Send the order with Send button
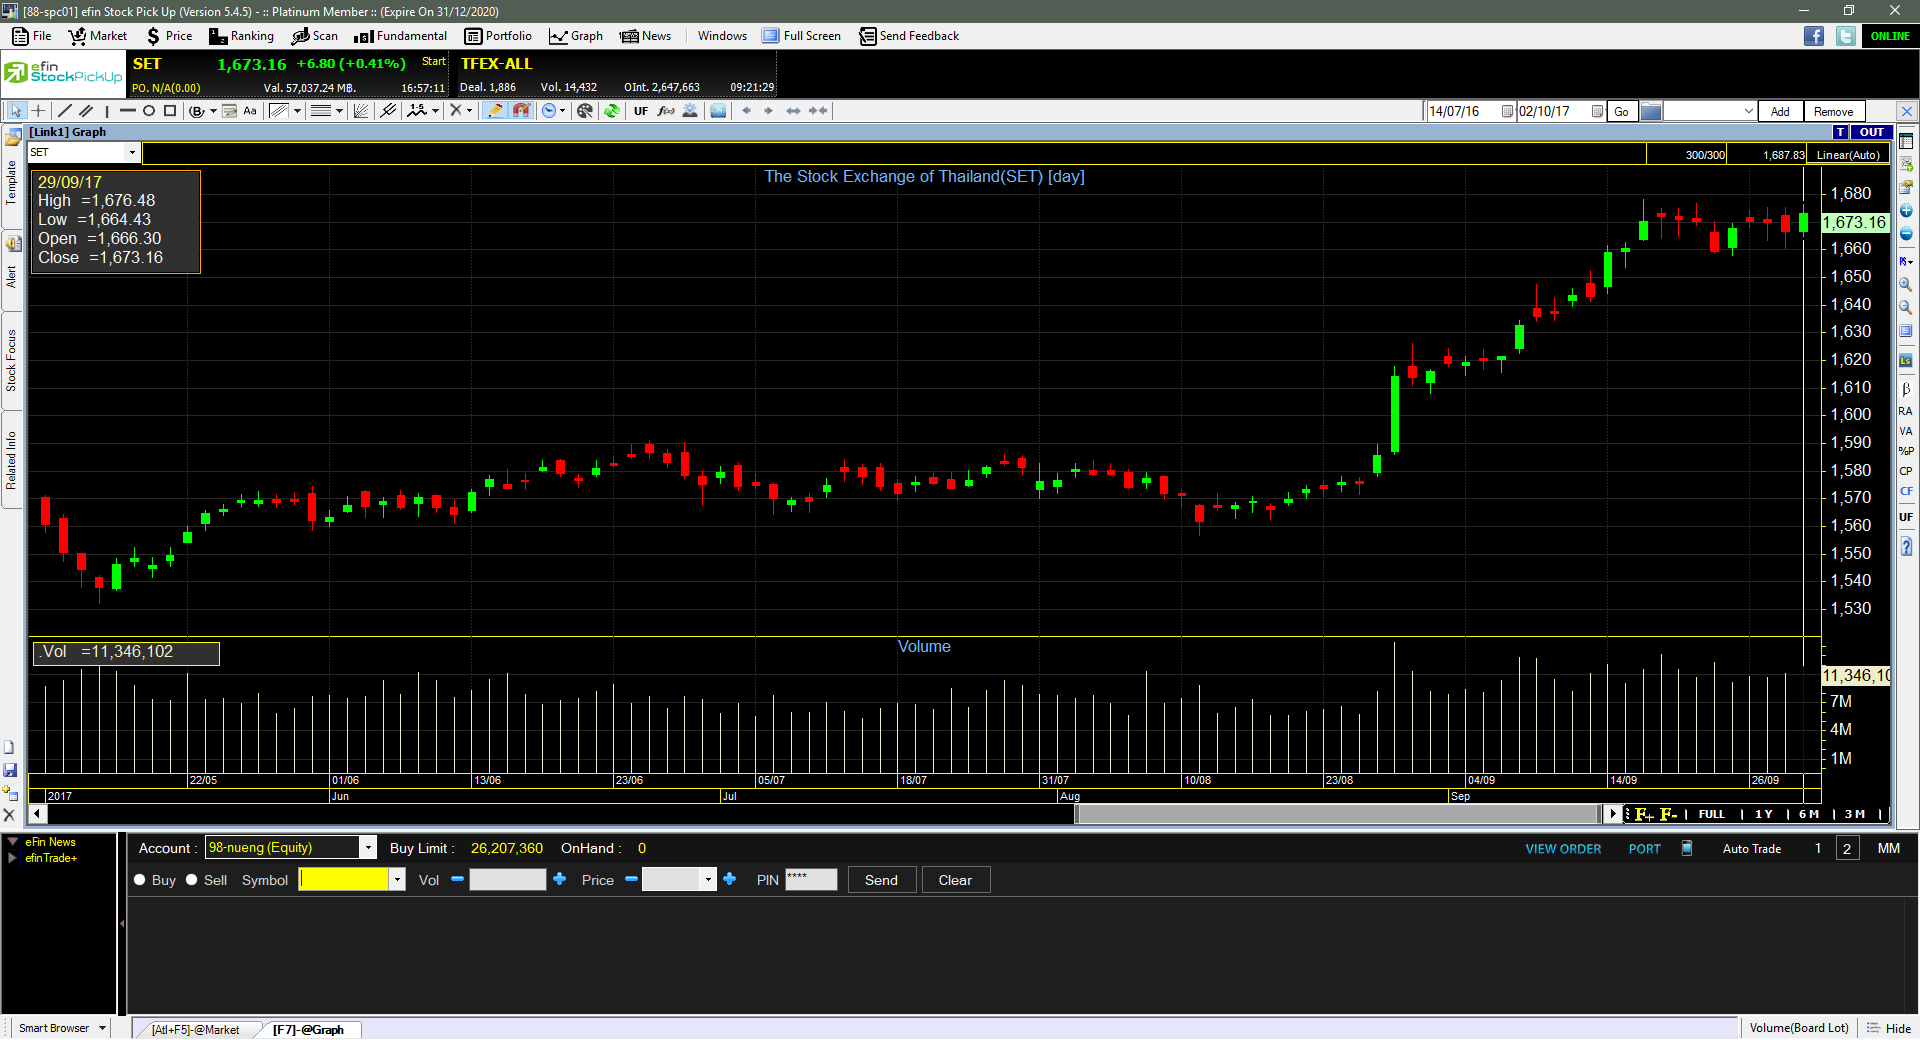The height and width of the screenshot is (1040, 1920). pyautogui.click(x=881, y=880)
